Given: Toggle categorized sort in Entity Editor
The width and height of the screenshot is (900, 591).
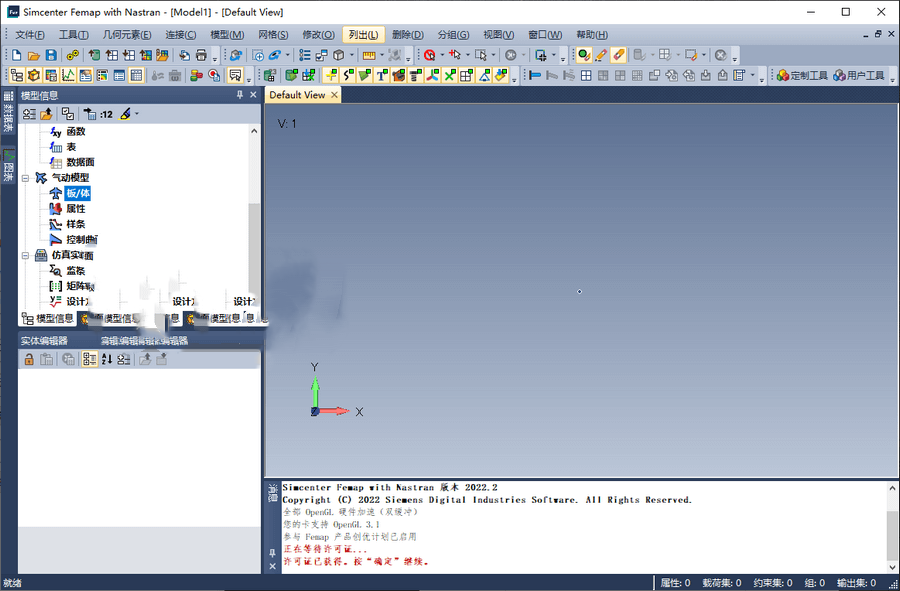Looking at the screenshot, I should point(89,359).
